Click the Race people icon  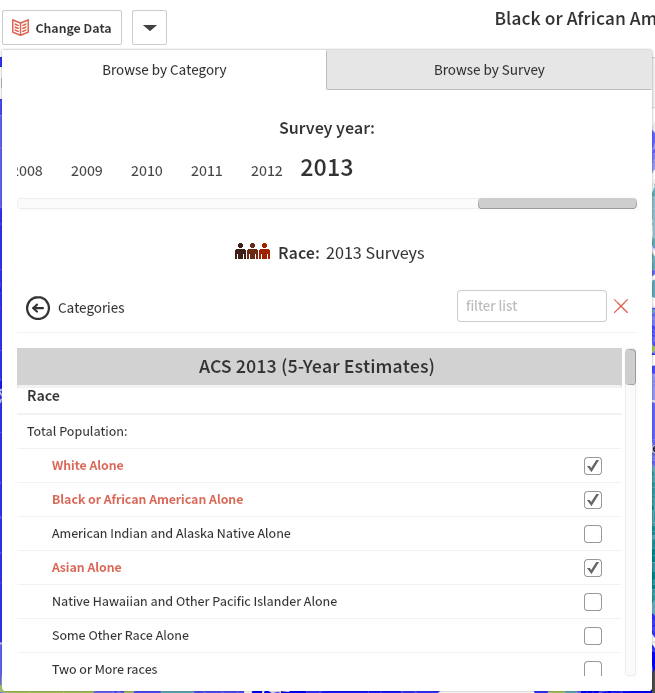(252, 252)
